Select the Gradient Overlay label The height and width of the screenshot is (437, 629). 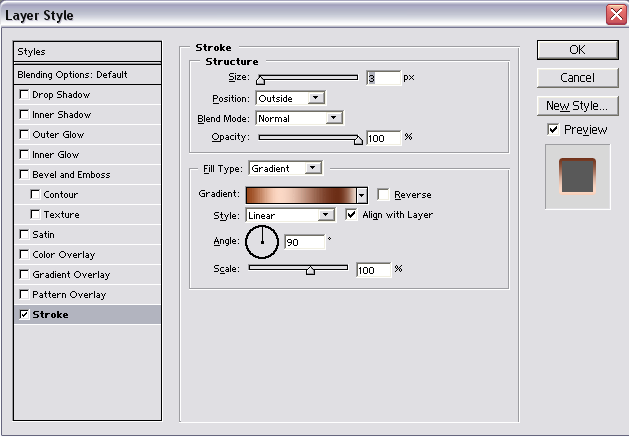pos(71,274)
